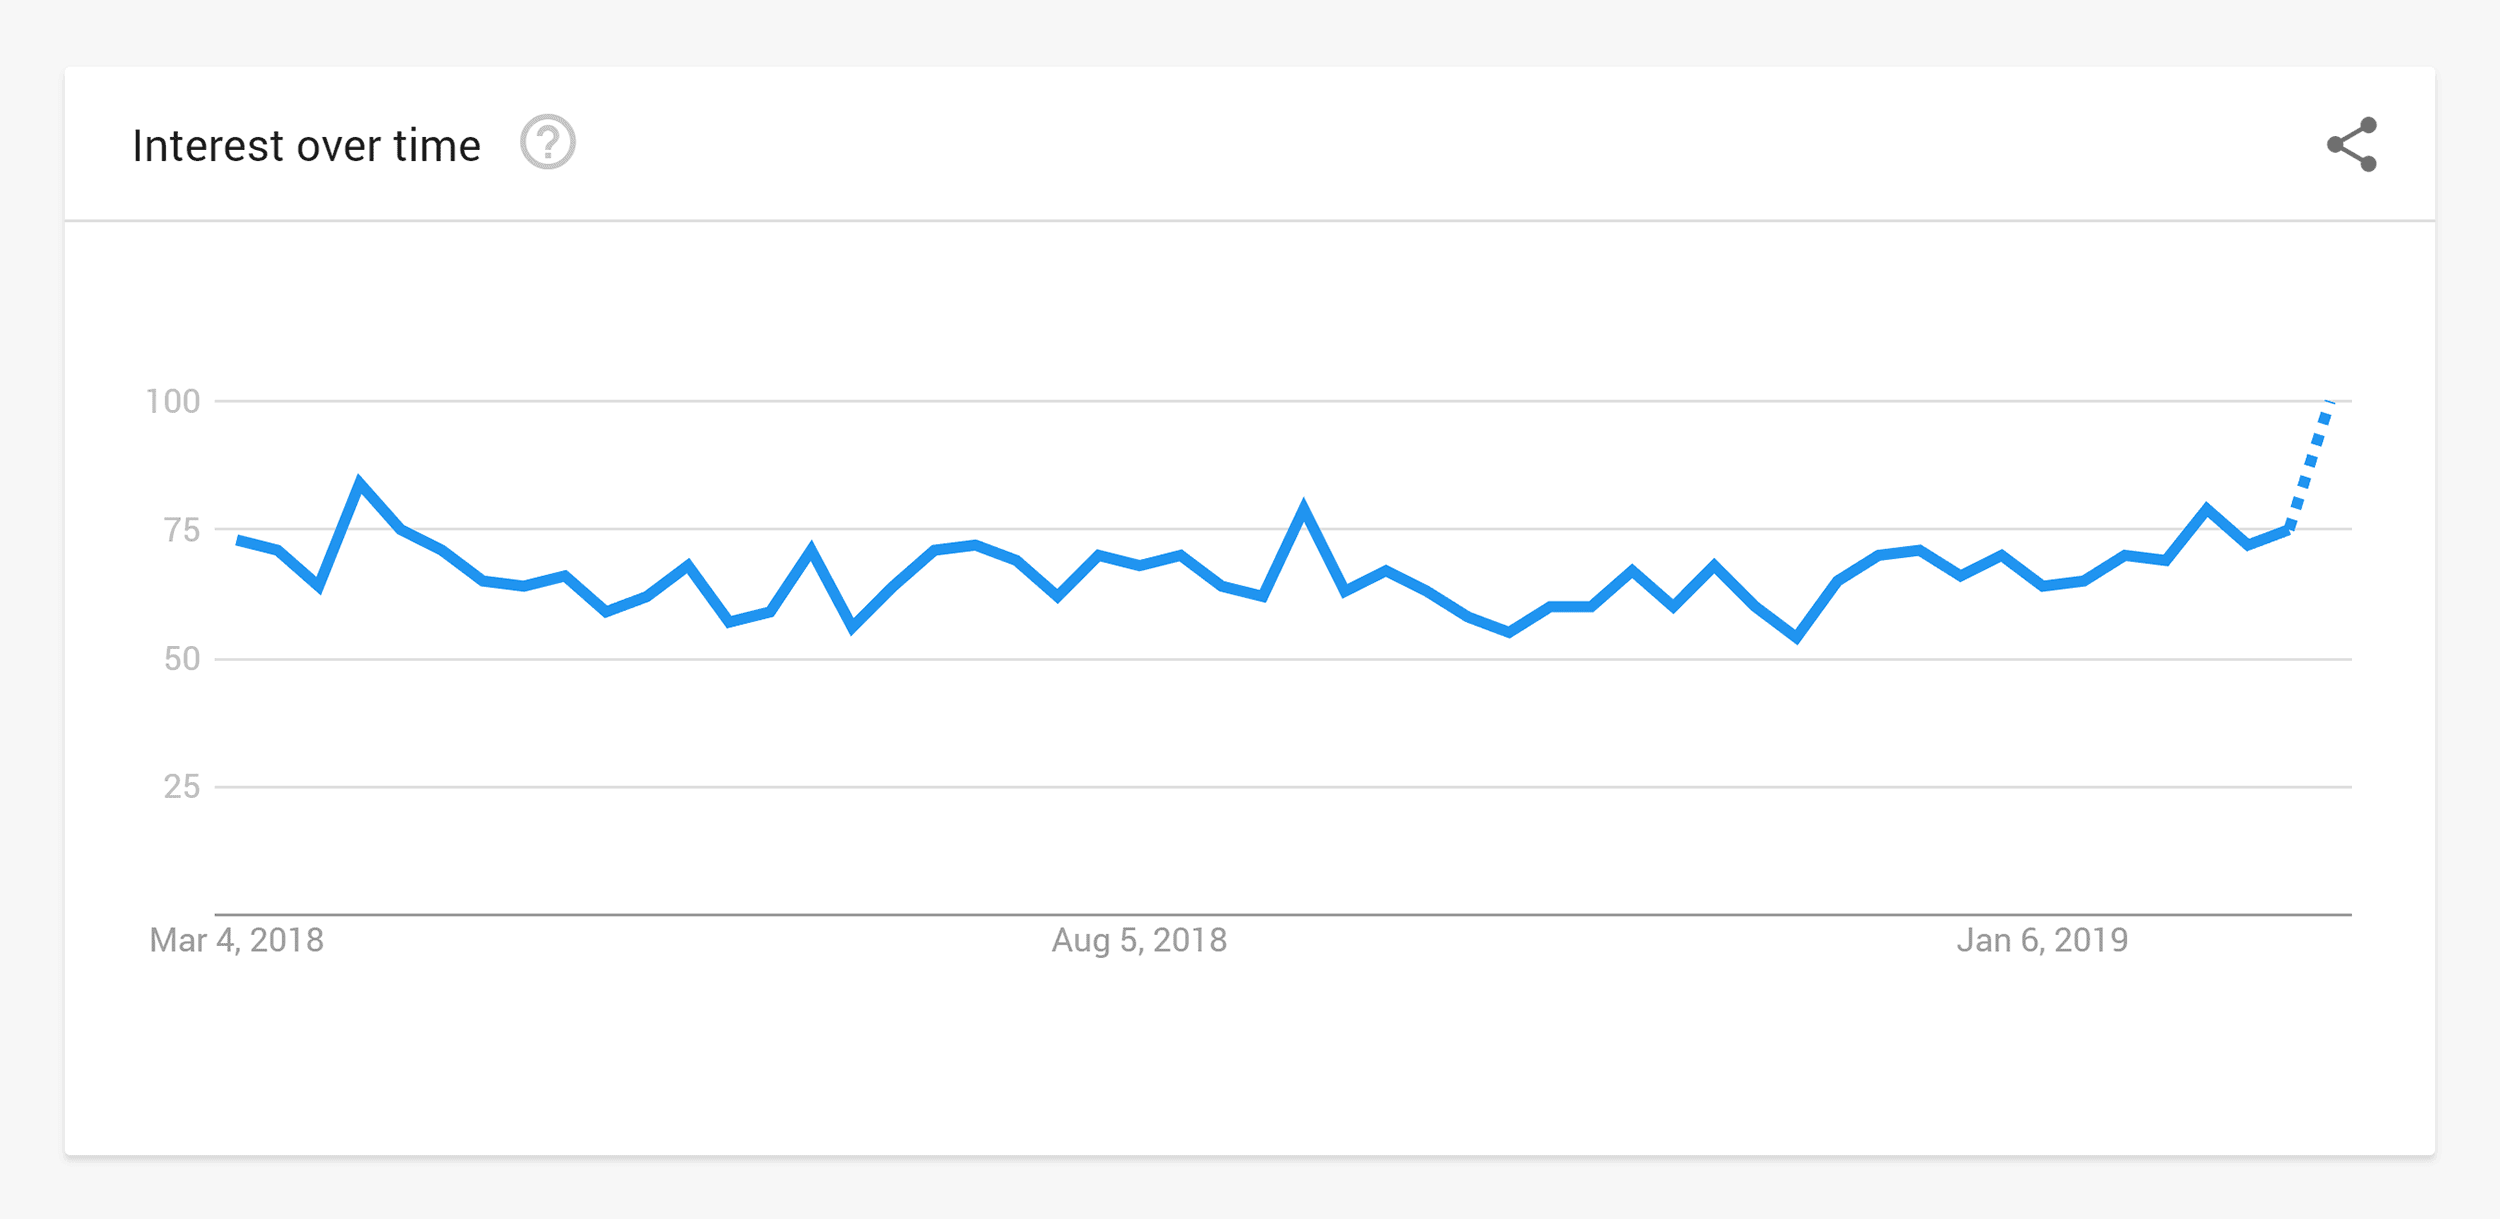This screenshot has height=1219, width=2500.
Task: Click the 100 y-axis value label
Action: coord(173,401)
